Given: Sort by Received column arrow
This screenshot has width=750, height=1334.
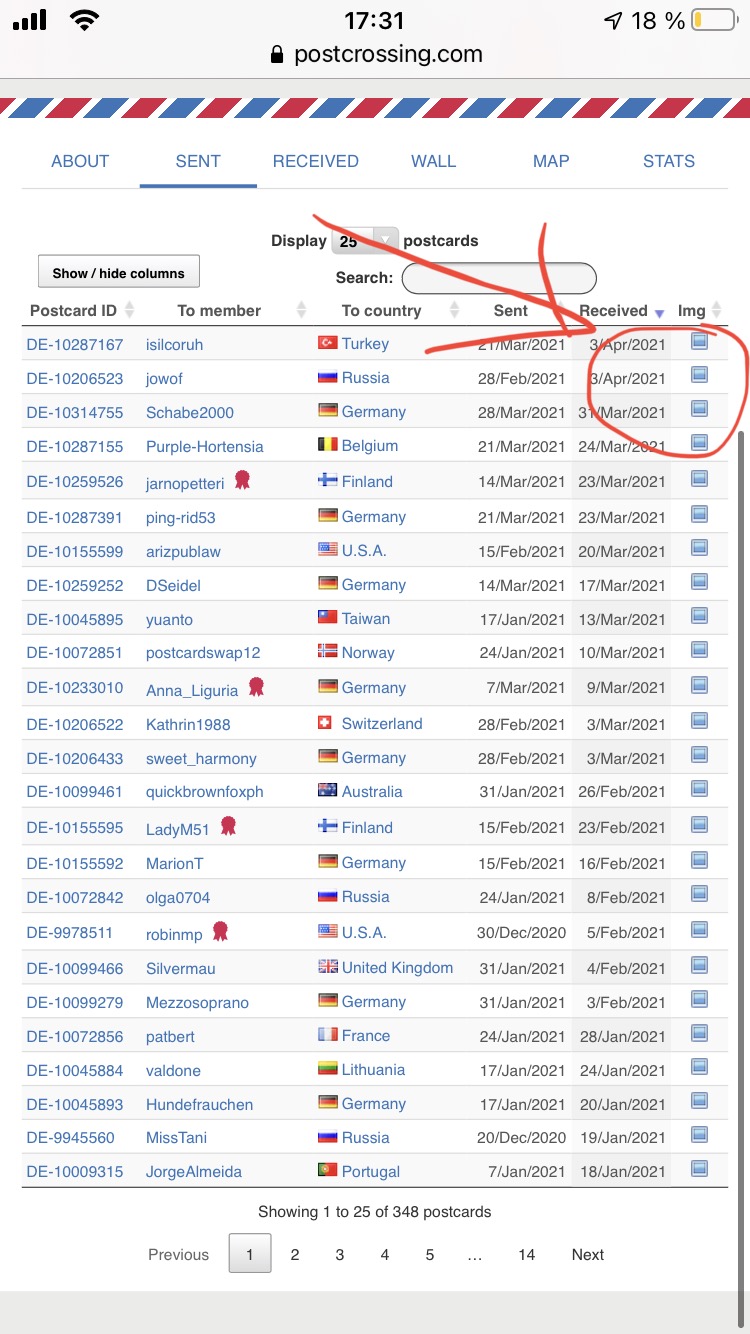Looking at the screenshot, I should (x=659, y=312).
